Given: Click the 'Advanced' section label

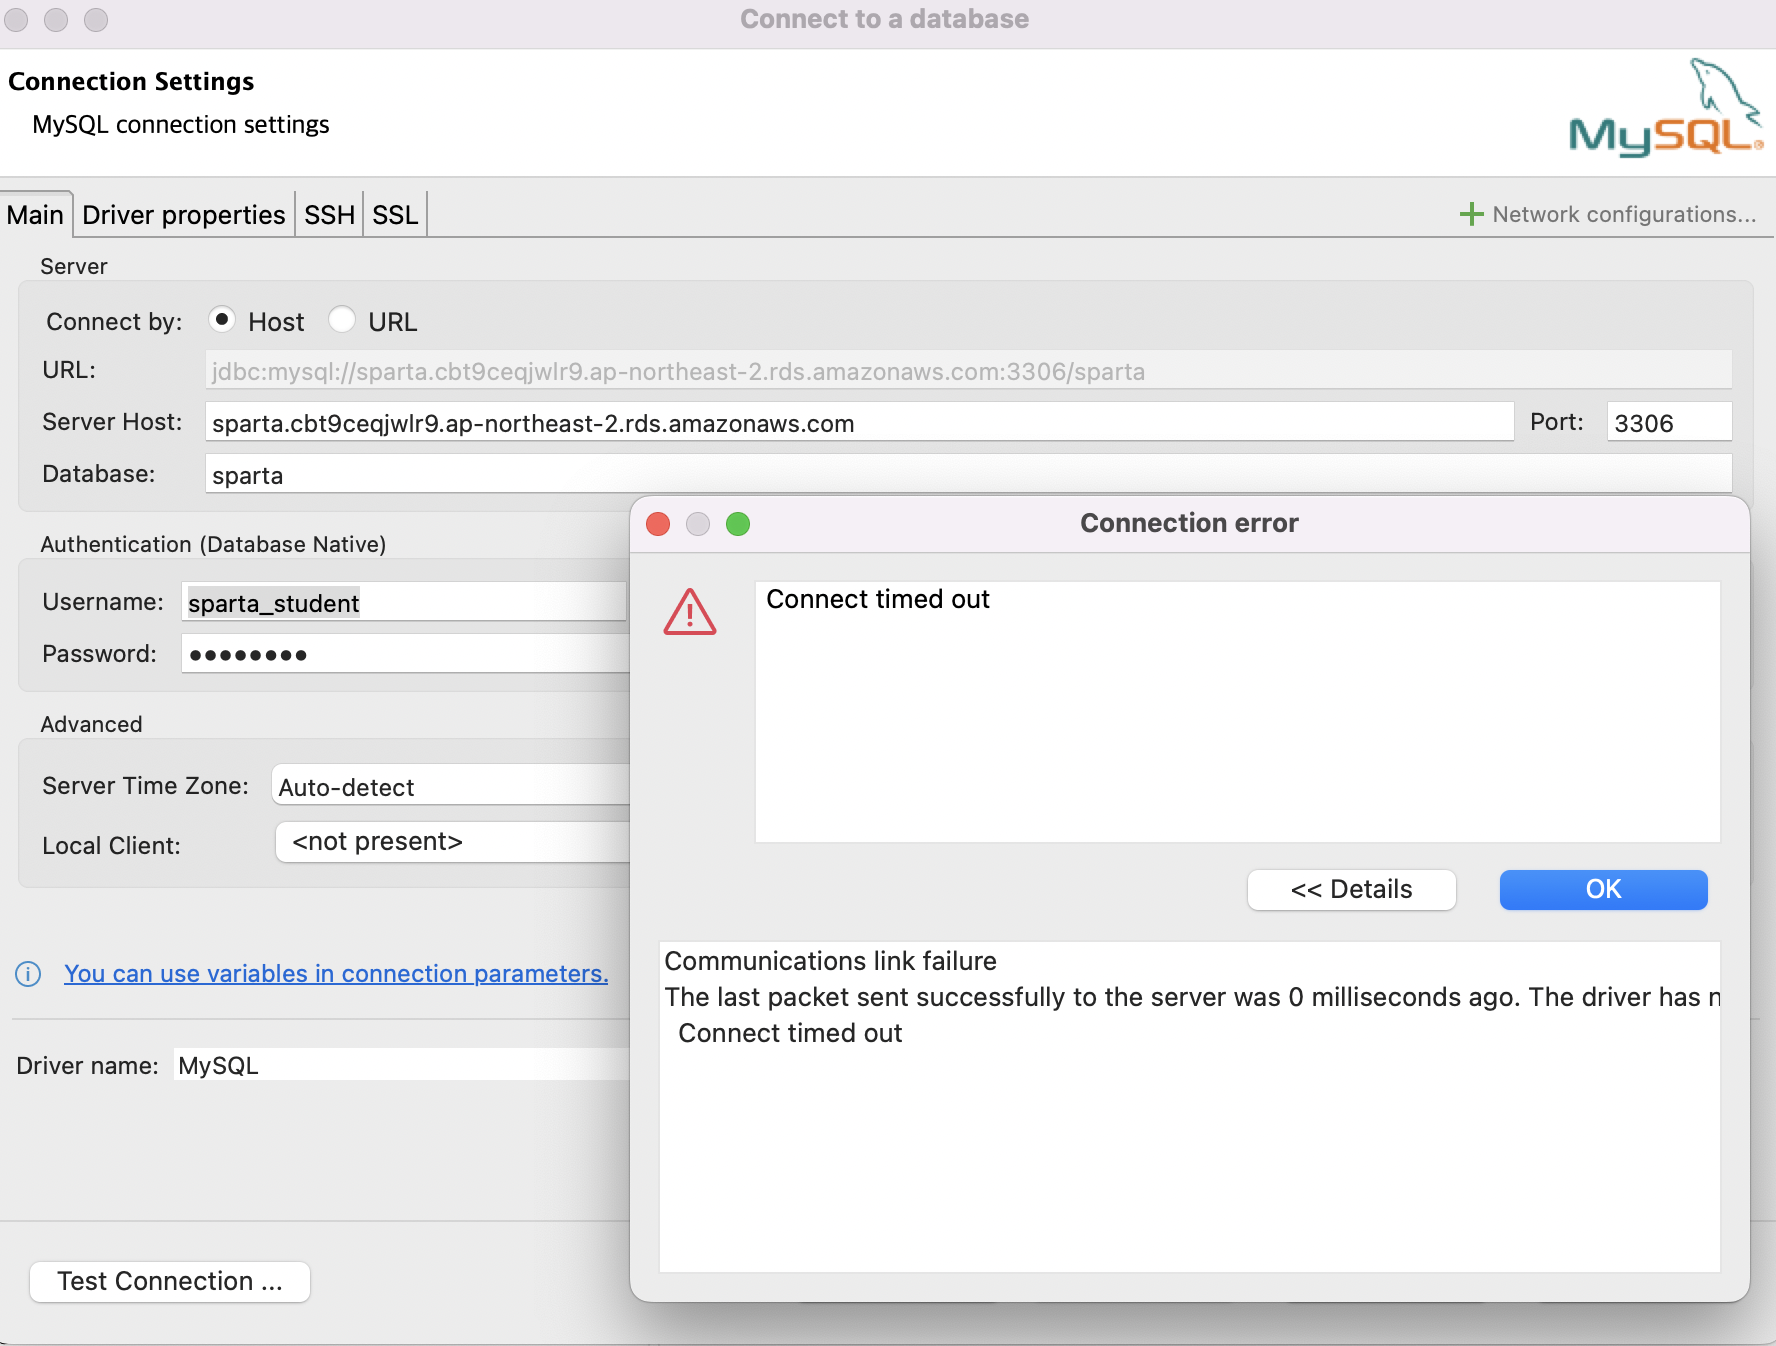Looking at the screenshot, I should [91, 724].
